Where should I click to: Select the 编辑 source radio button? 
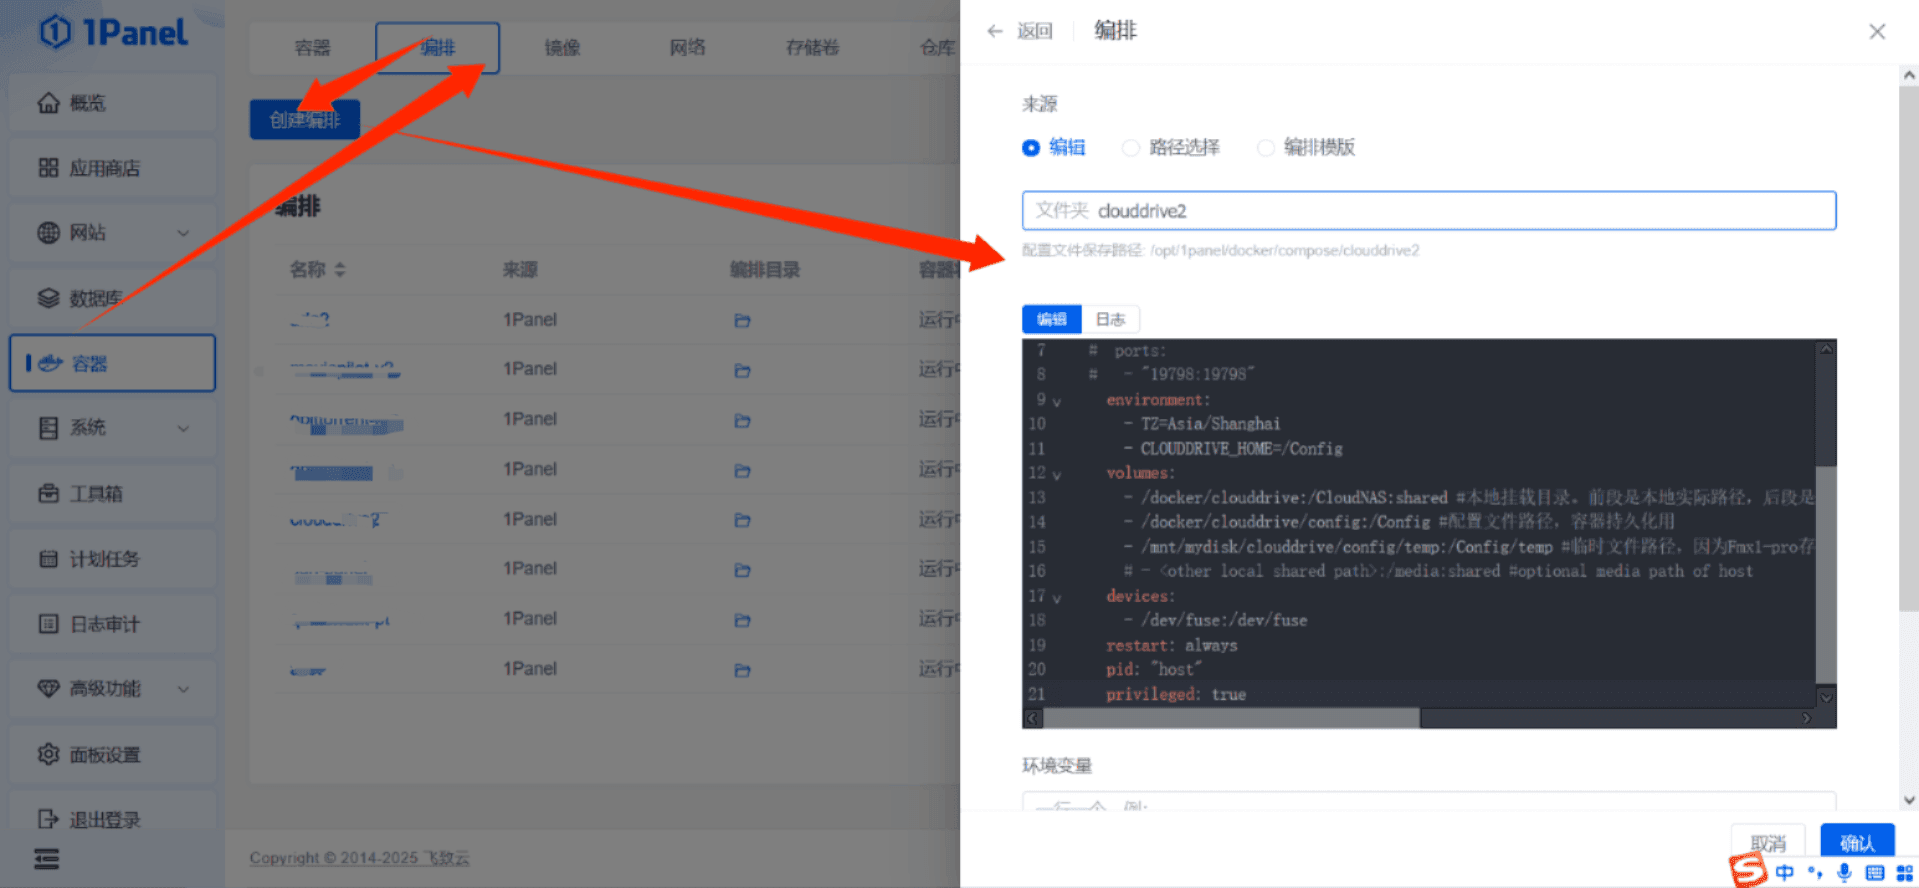(x=1031, y=148)
